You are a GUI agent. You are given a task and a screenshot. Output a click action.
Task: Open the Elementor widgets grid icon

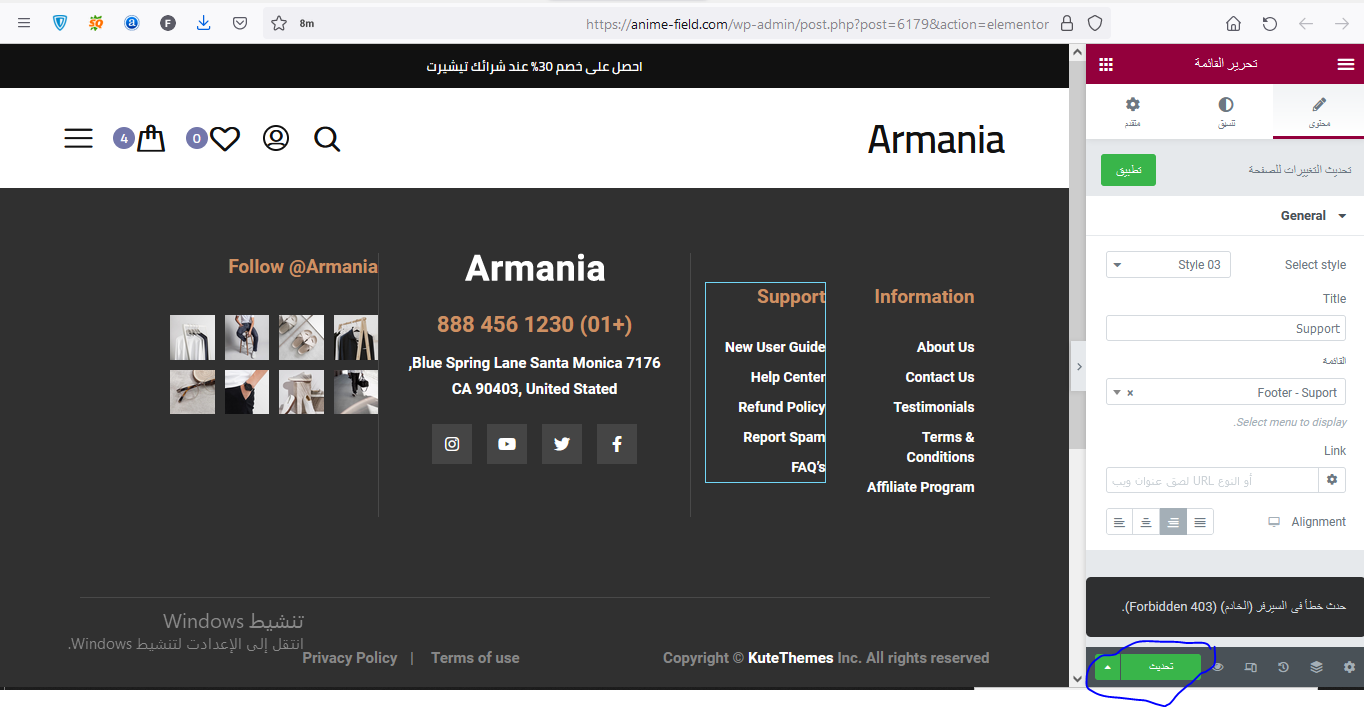(1106, 64)
